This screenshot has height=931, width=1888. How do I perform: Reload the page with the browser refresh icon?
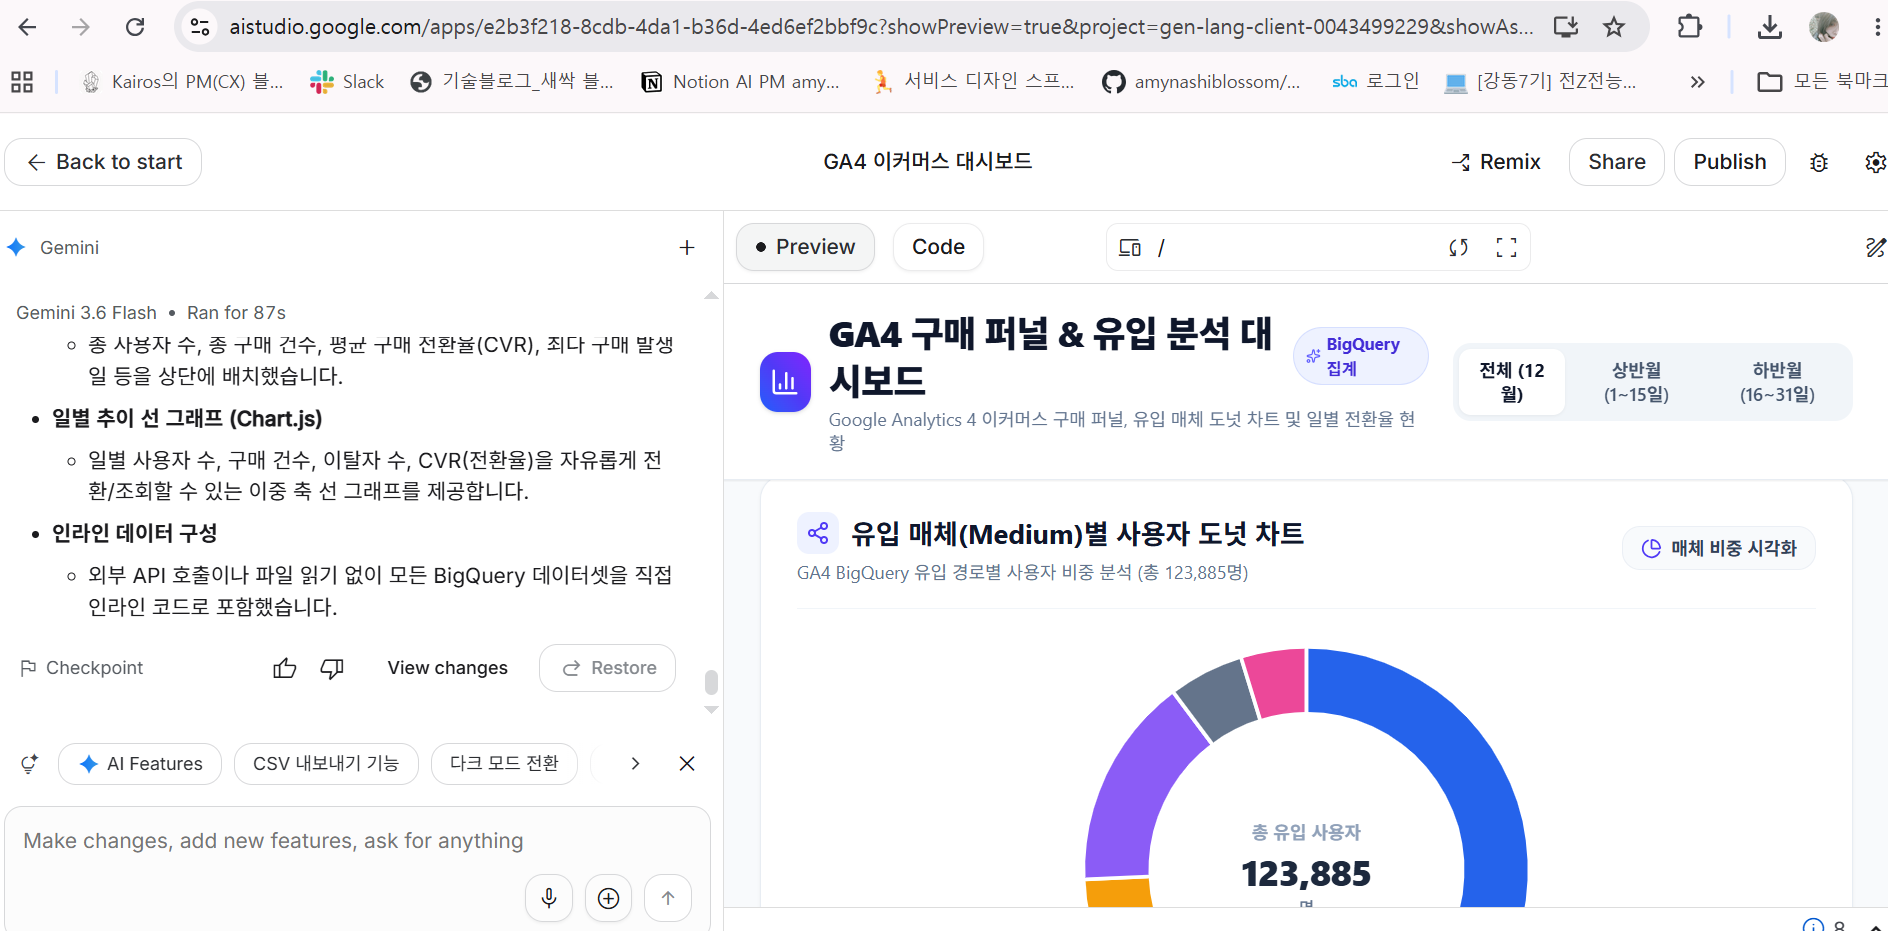[x=135, y=27]
